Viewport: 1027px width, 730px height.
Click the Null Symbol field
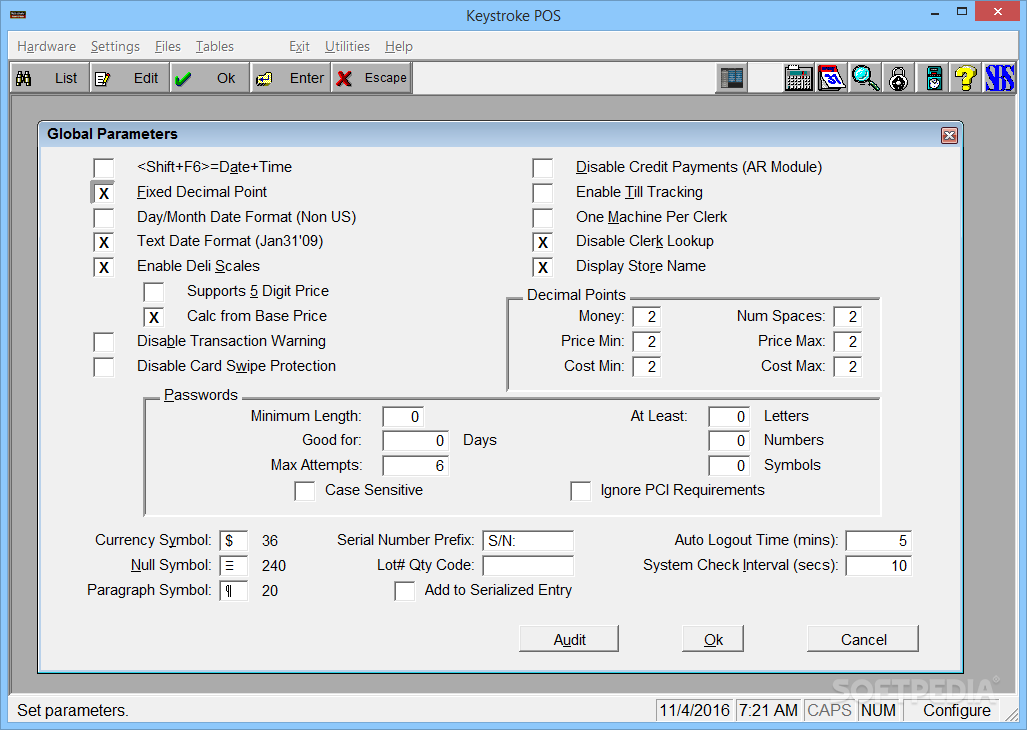pyautogui.click(x=234, y=566)
